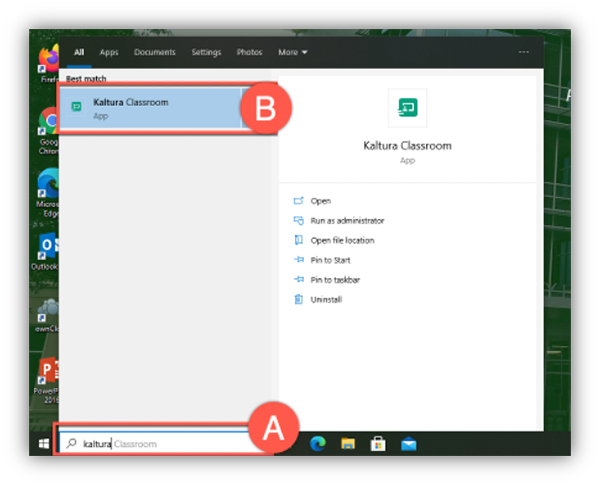Click Uninstall for Kaltura Classroom
Image resolution: width=600 pixels, height=485 pixels.
tap(326, 299)
